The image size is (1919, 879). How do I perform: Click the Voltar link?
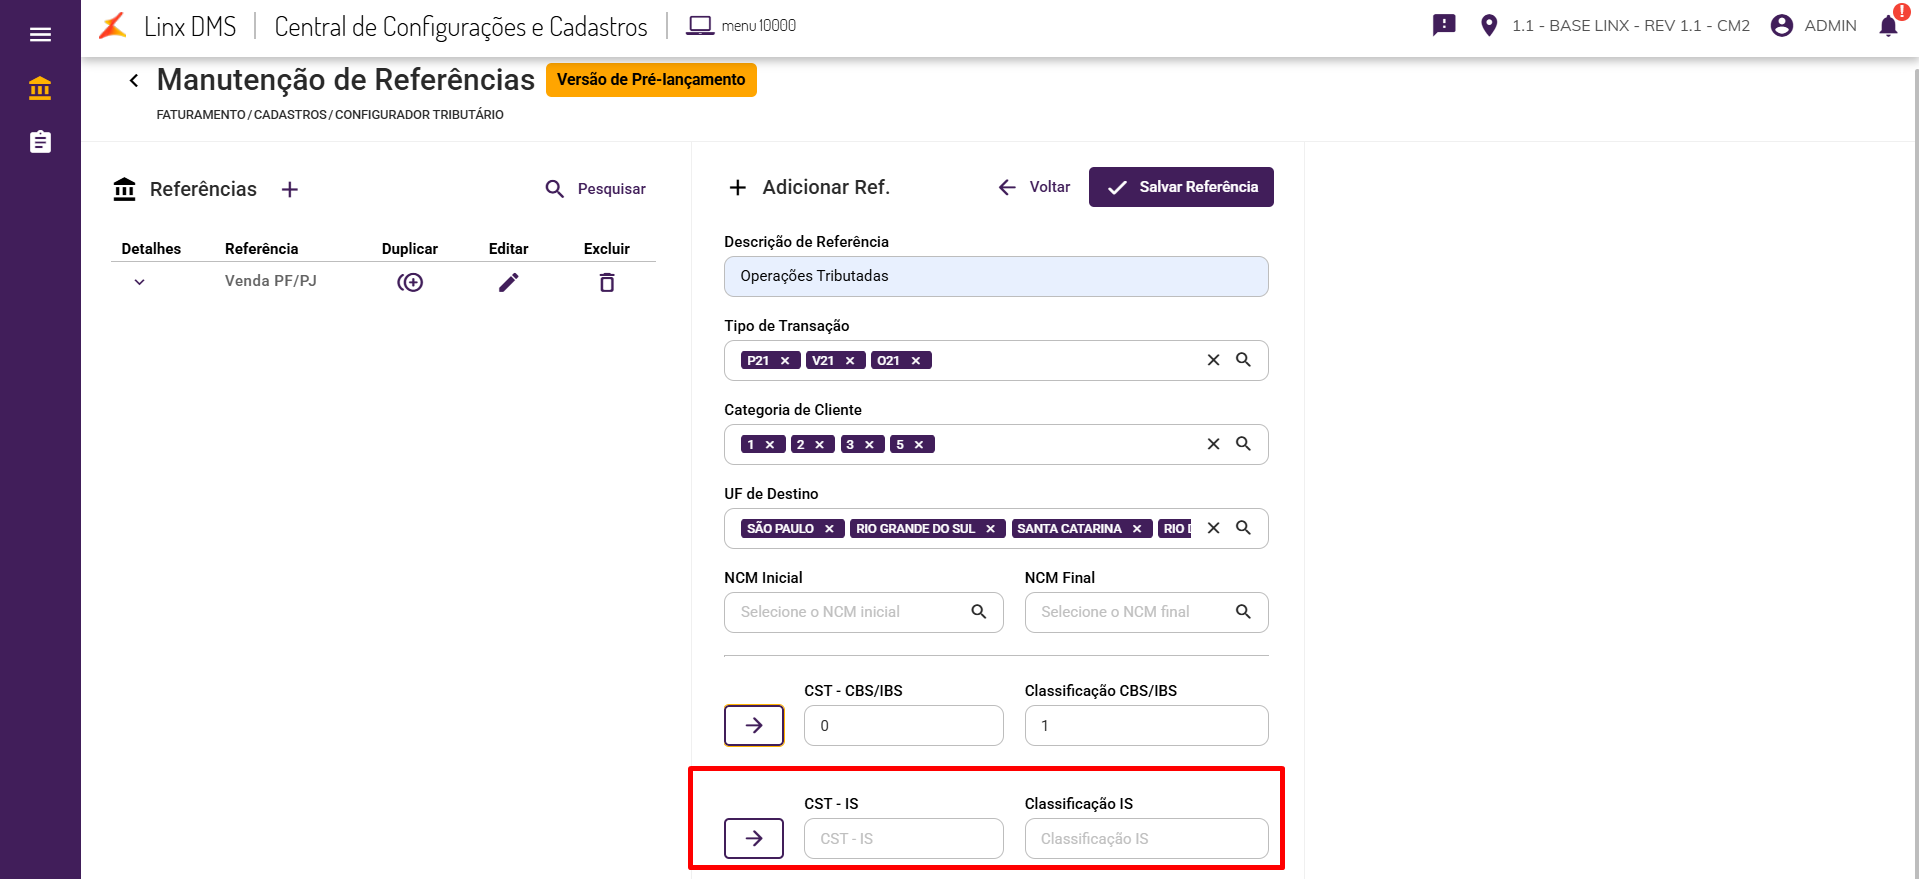(x=1035, y=187)
